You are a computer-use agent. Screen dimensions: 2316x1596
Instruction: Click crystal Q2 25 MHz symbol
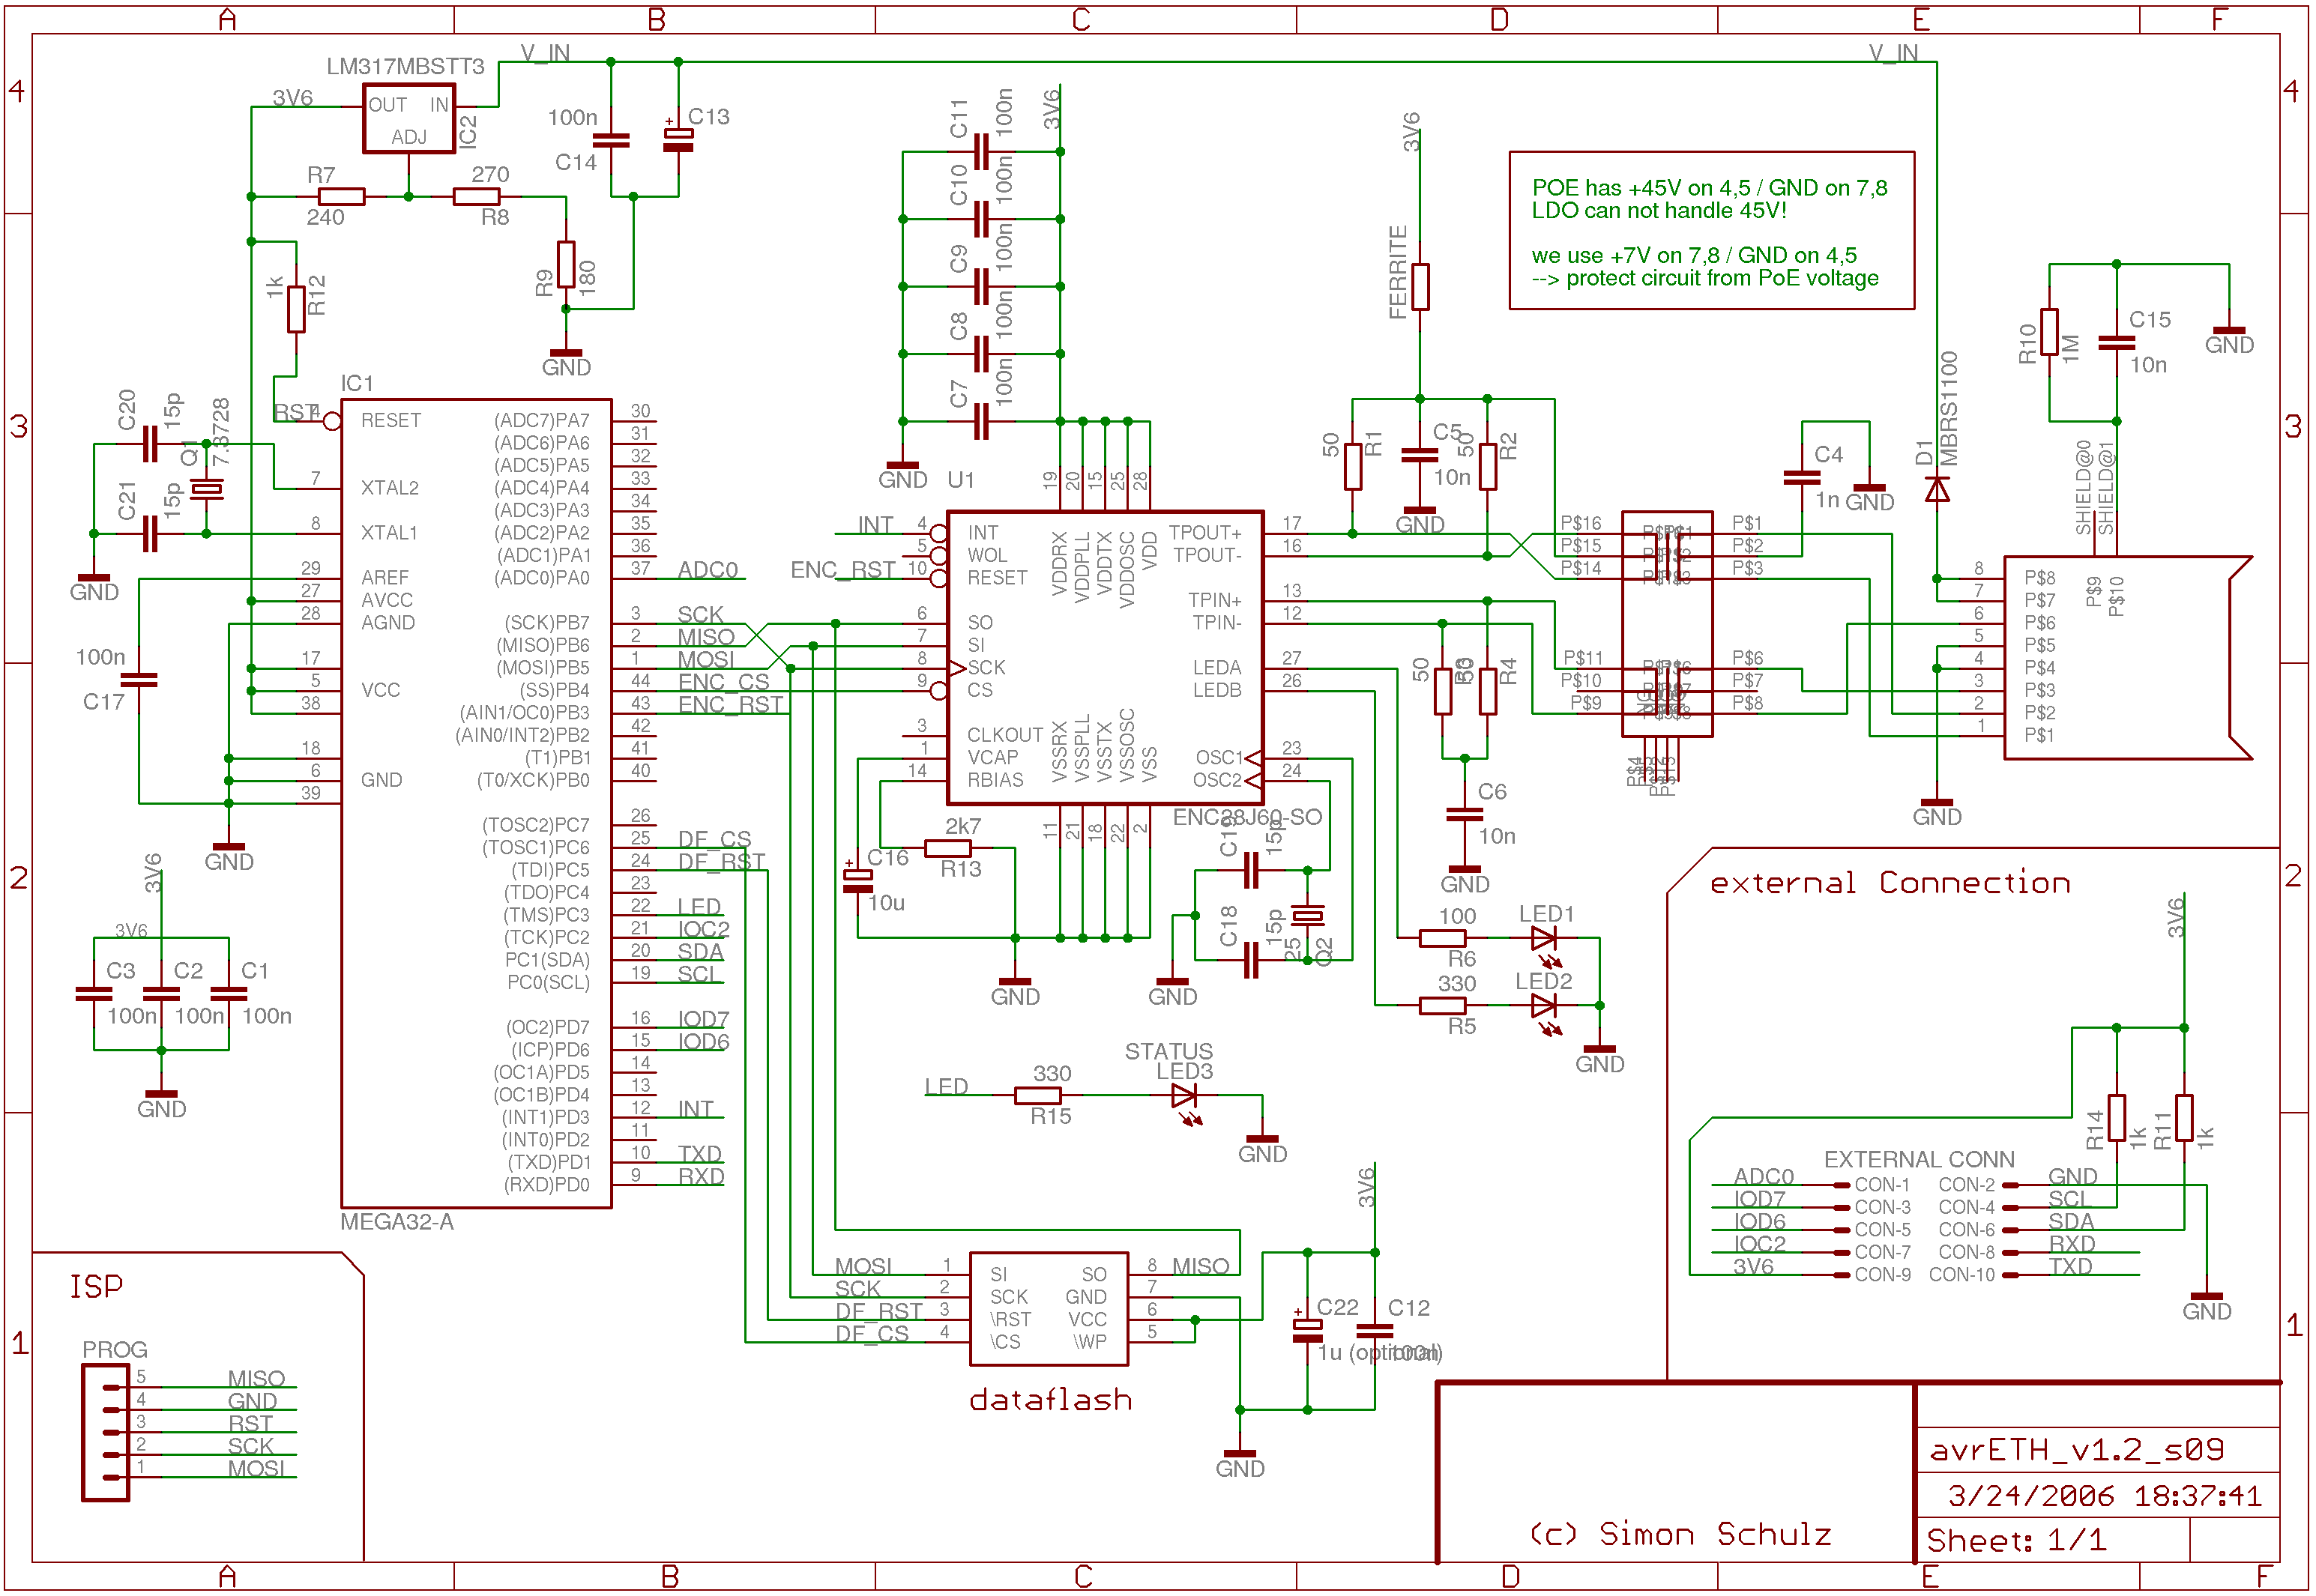tap(1308, 916)
